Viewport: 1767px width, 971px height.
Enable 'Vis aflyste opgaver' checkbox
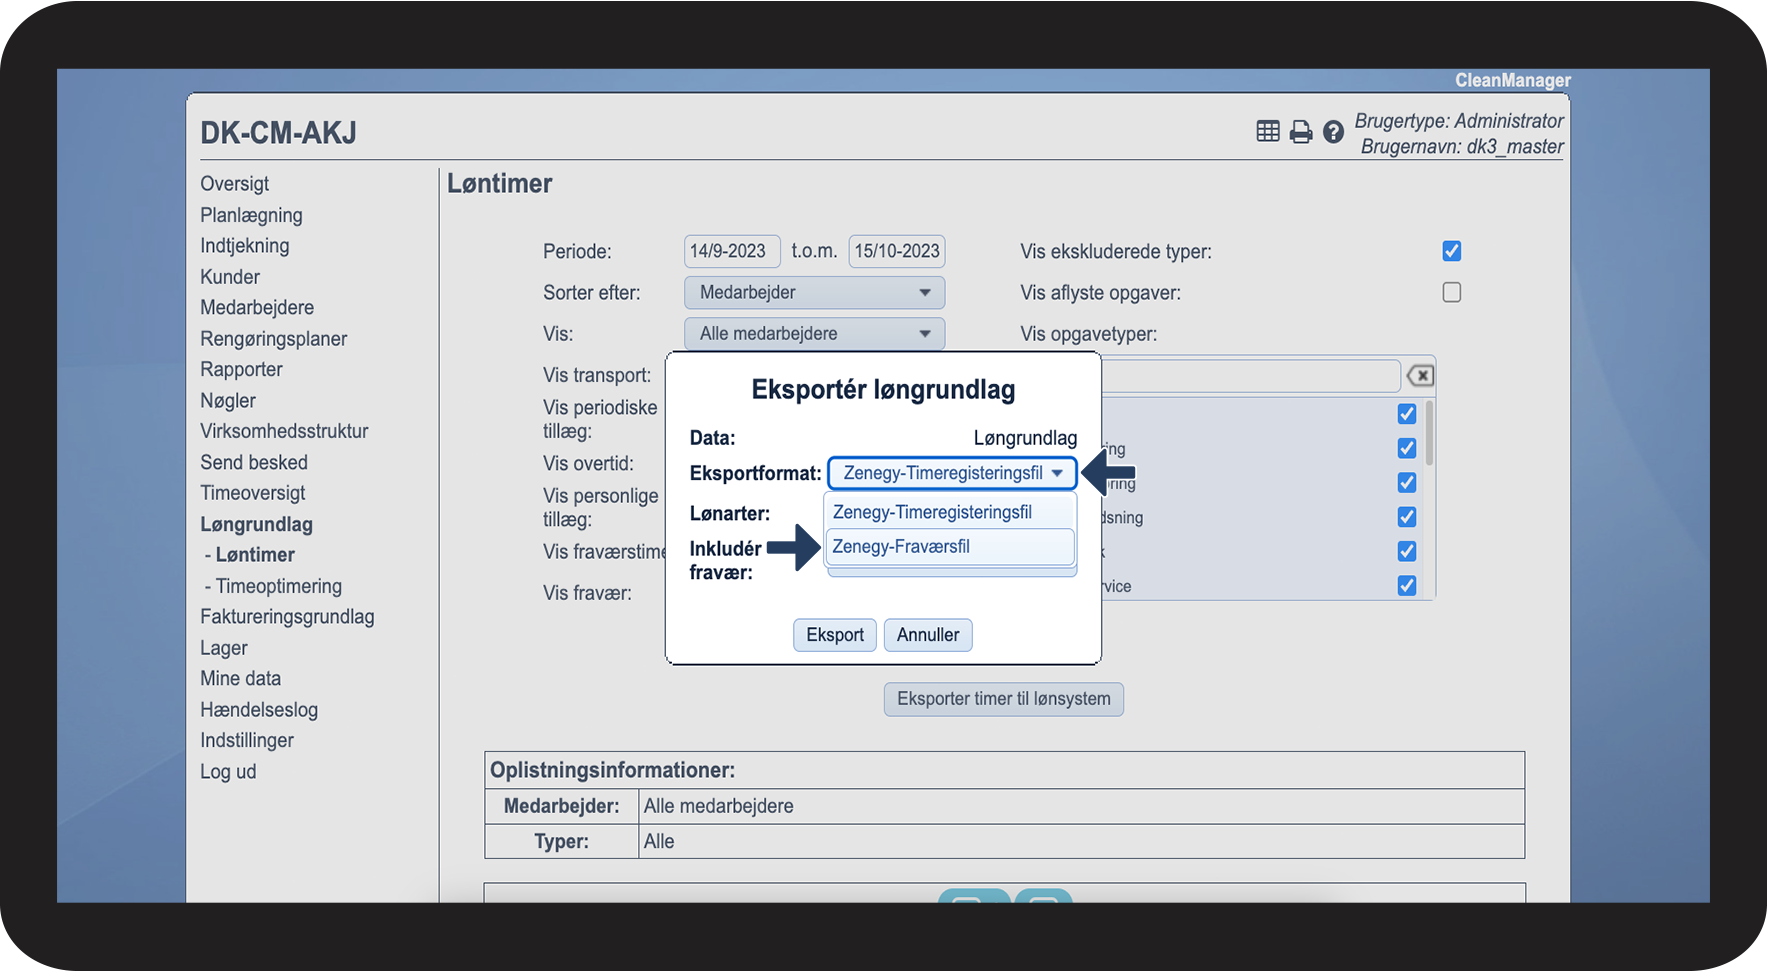tap(1452, 292)
